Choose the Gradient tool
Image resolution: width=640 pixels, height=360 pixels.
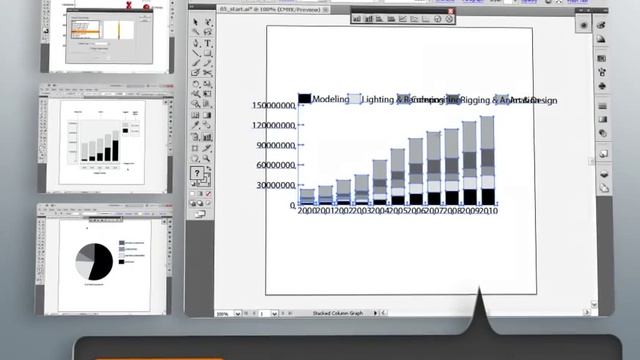208,116
